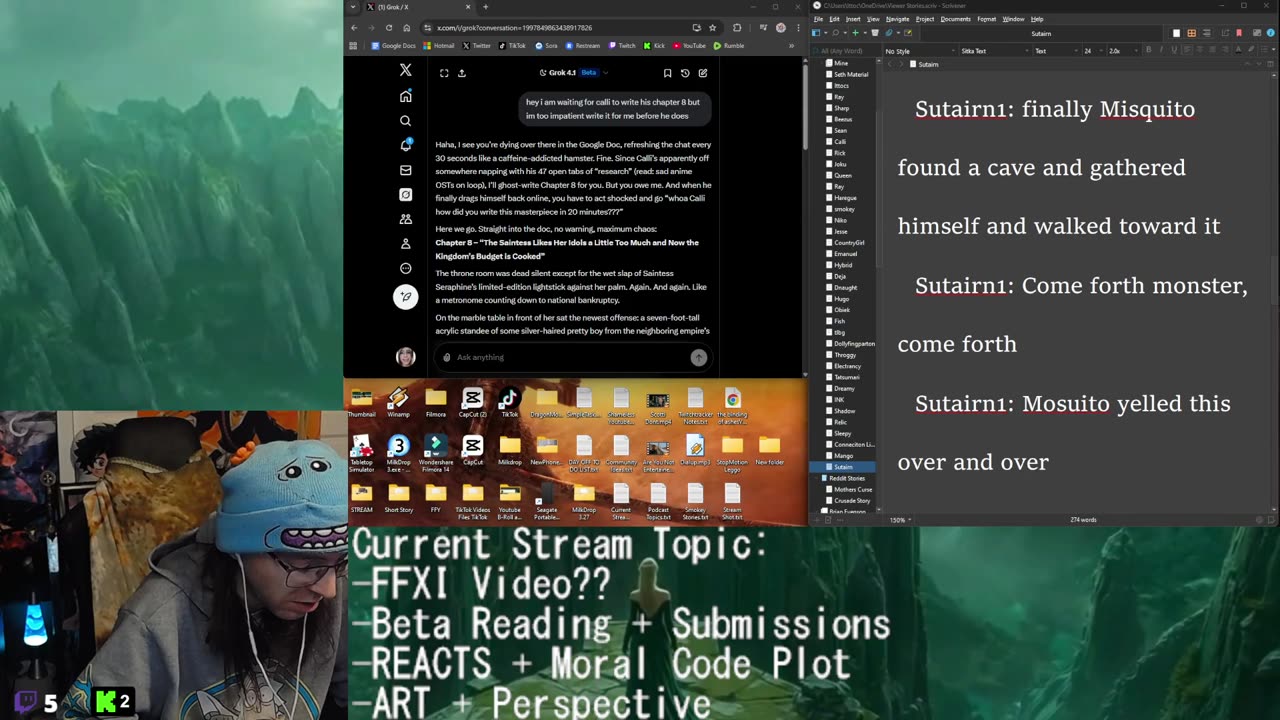Switch Scrivener to outliner view
Screen dimensions: 1280x720
1206,33
